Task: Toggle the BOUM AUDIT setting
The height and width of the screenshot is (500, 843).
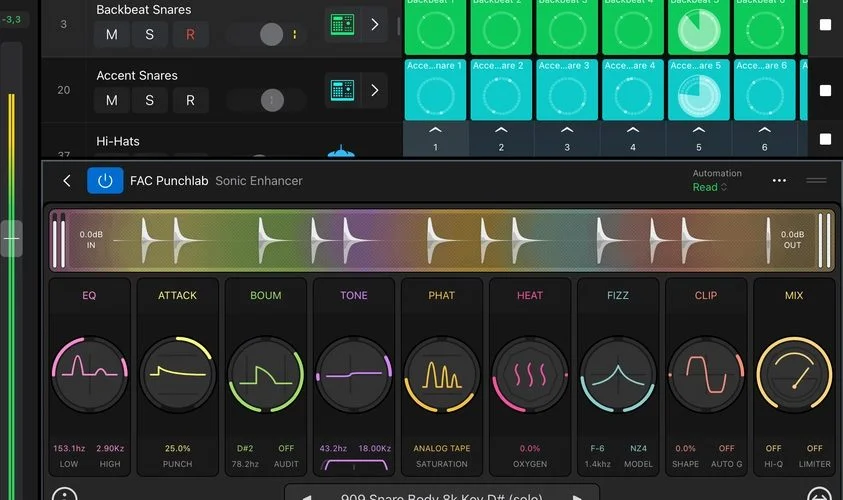Action: pyautogui.click(x=286, y=455)
